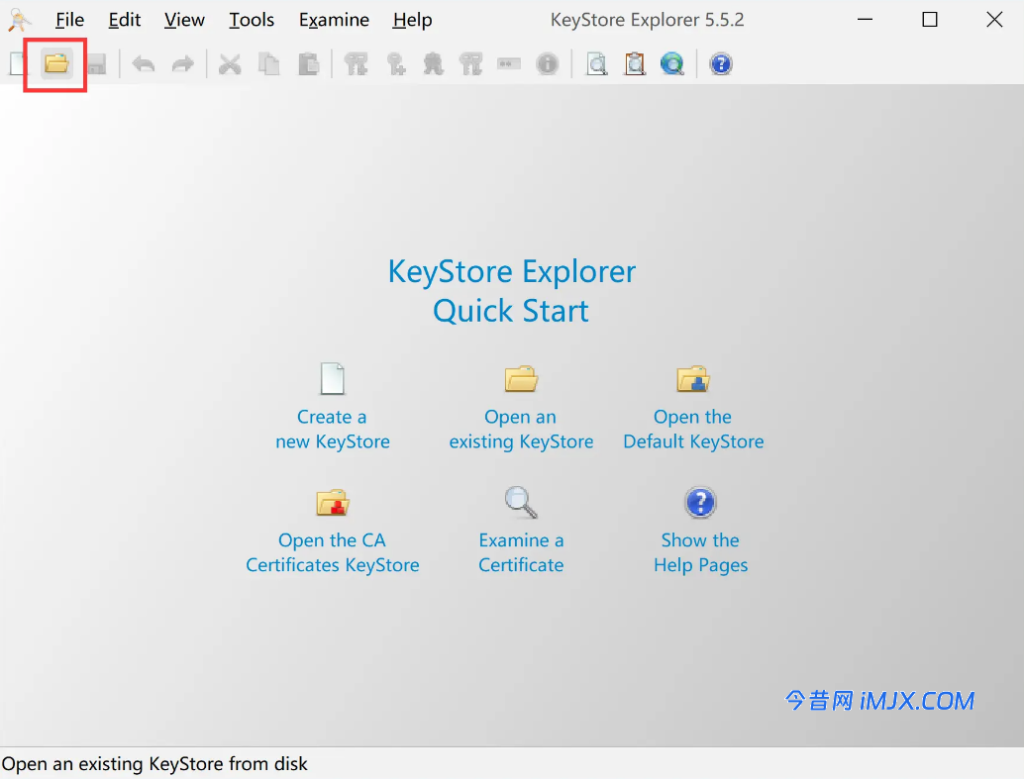Viewport: 1024px width, 779px height.
Task: Click the Examine Clipboard toolbar icon
Action: pos(635,64)
